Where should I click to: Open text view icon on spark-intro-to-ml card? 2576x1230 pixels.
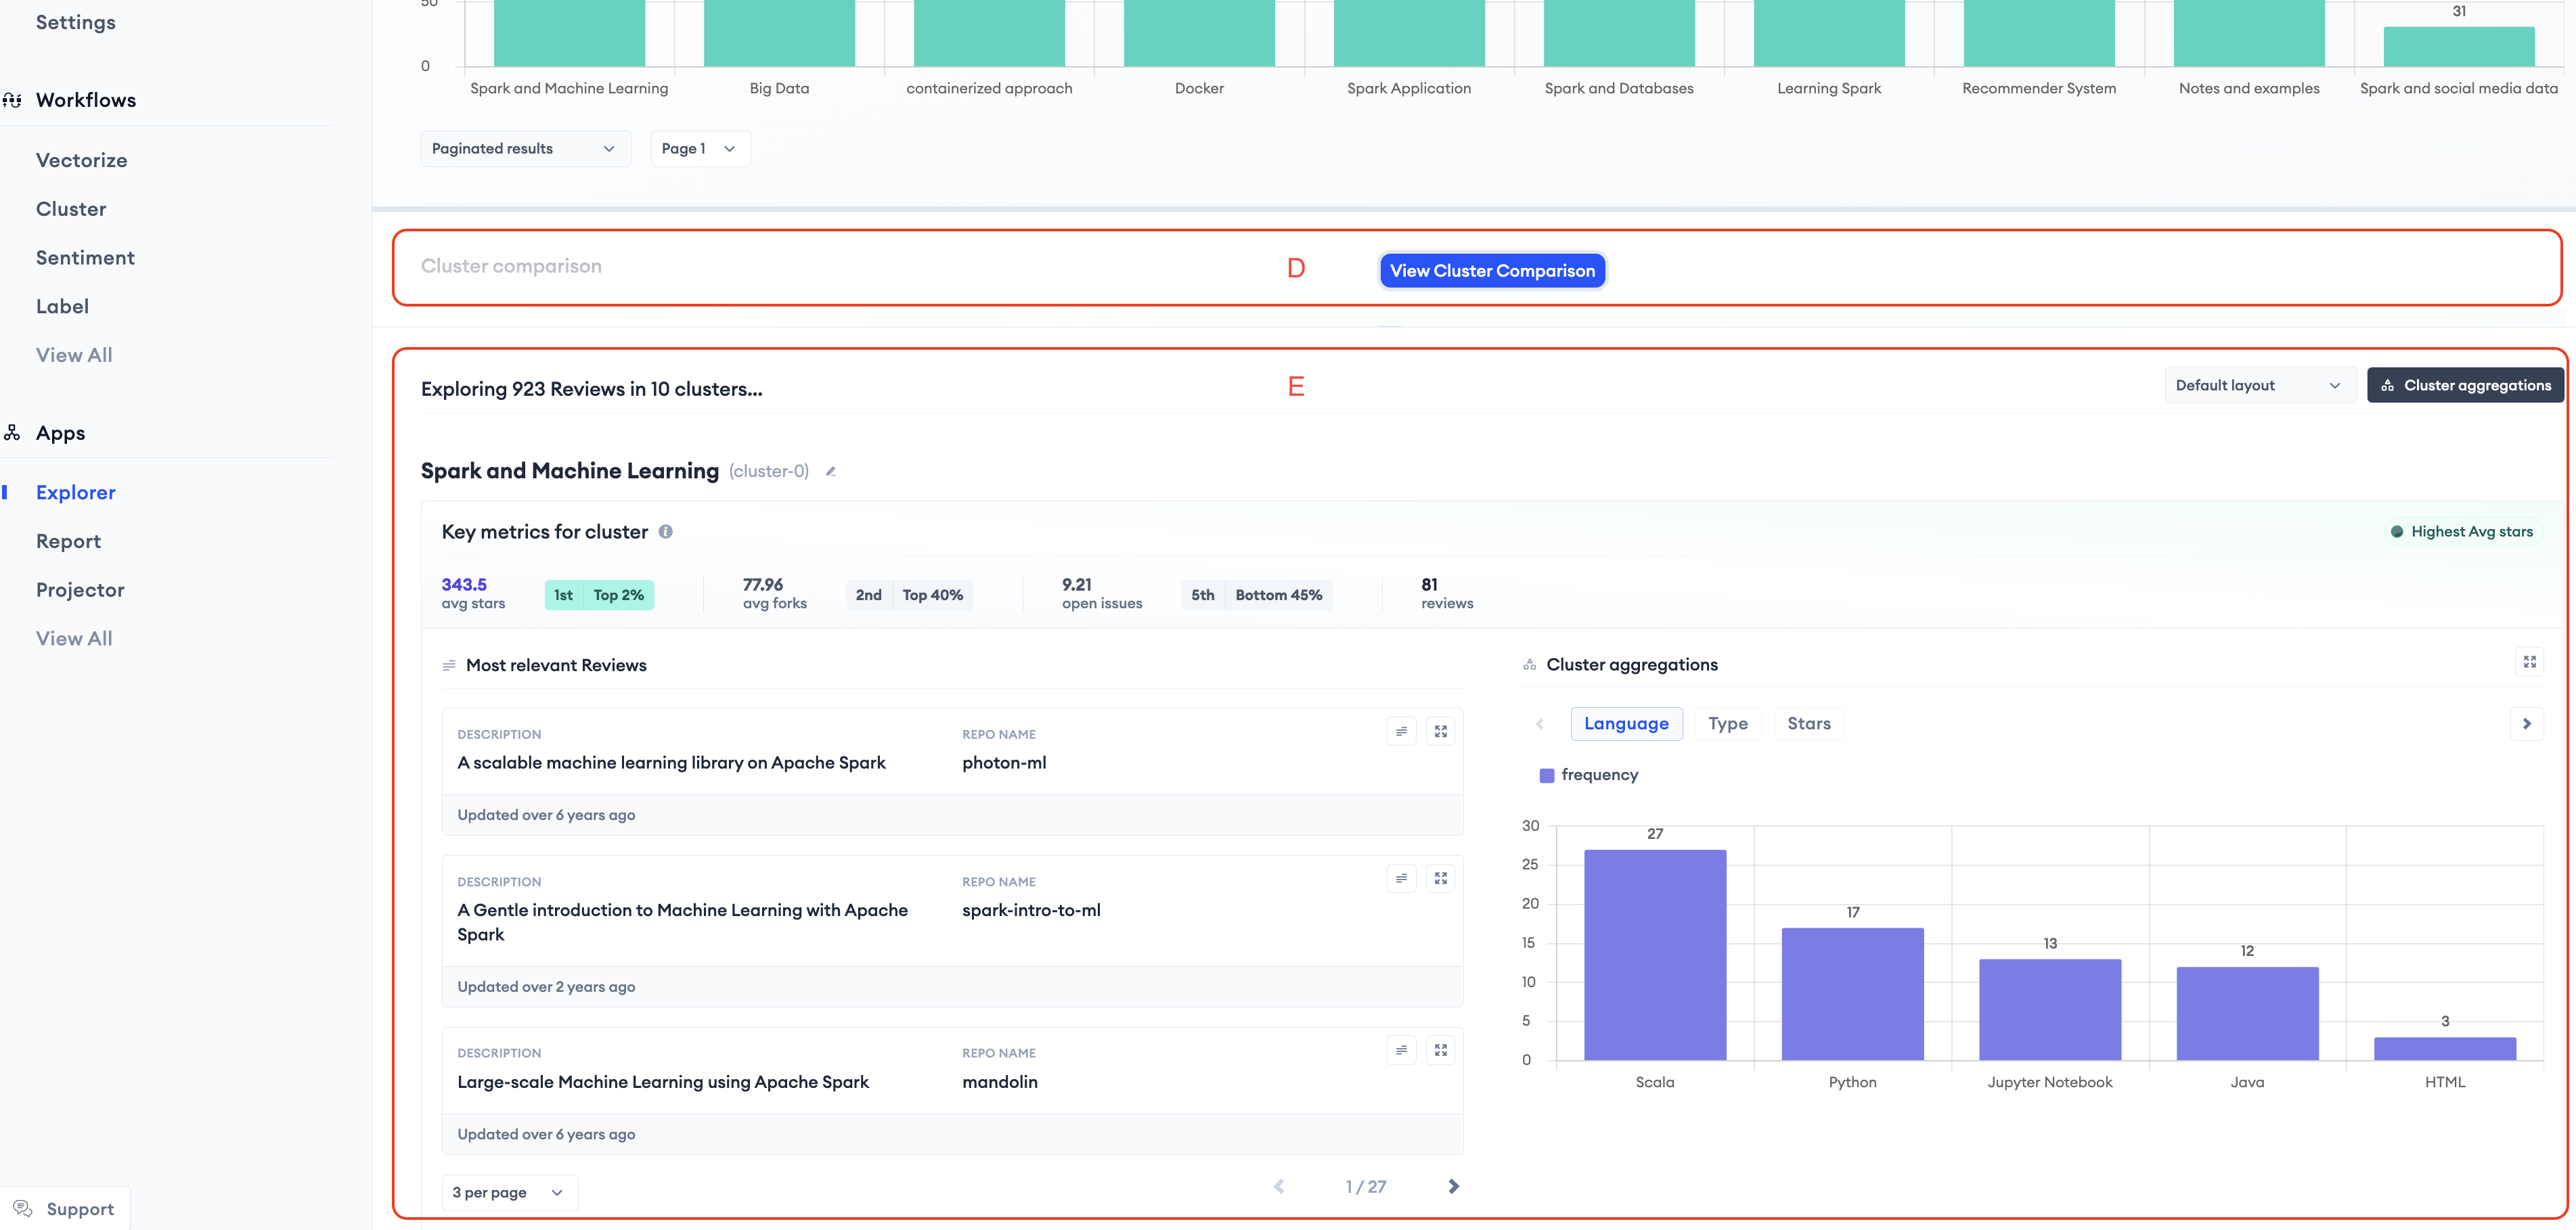[1401, 878]
